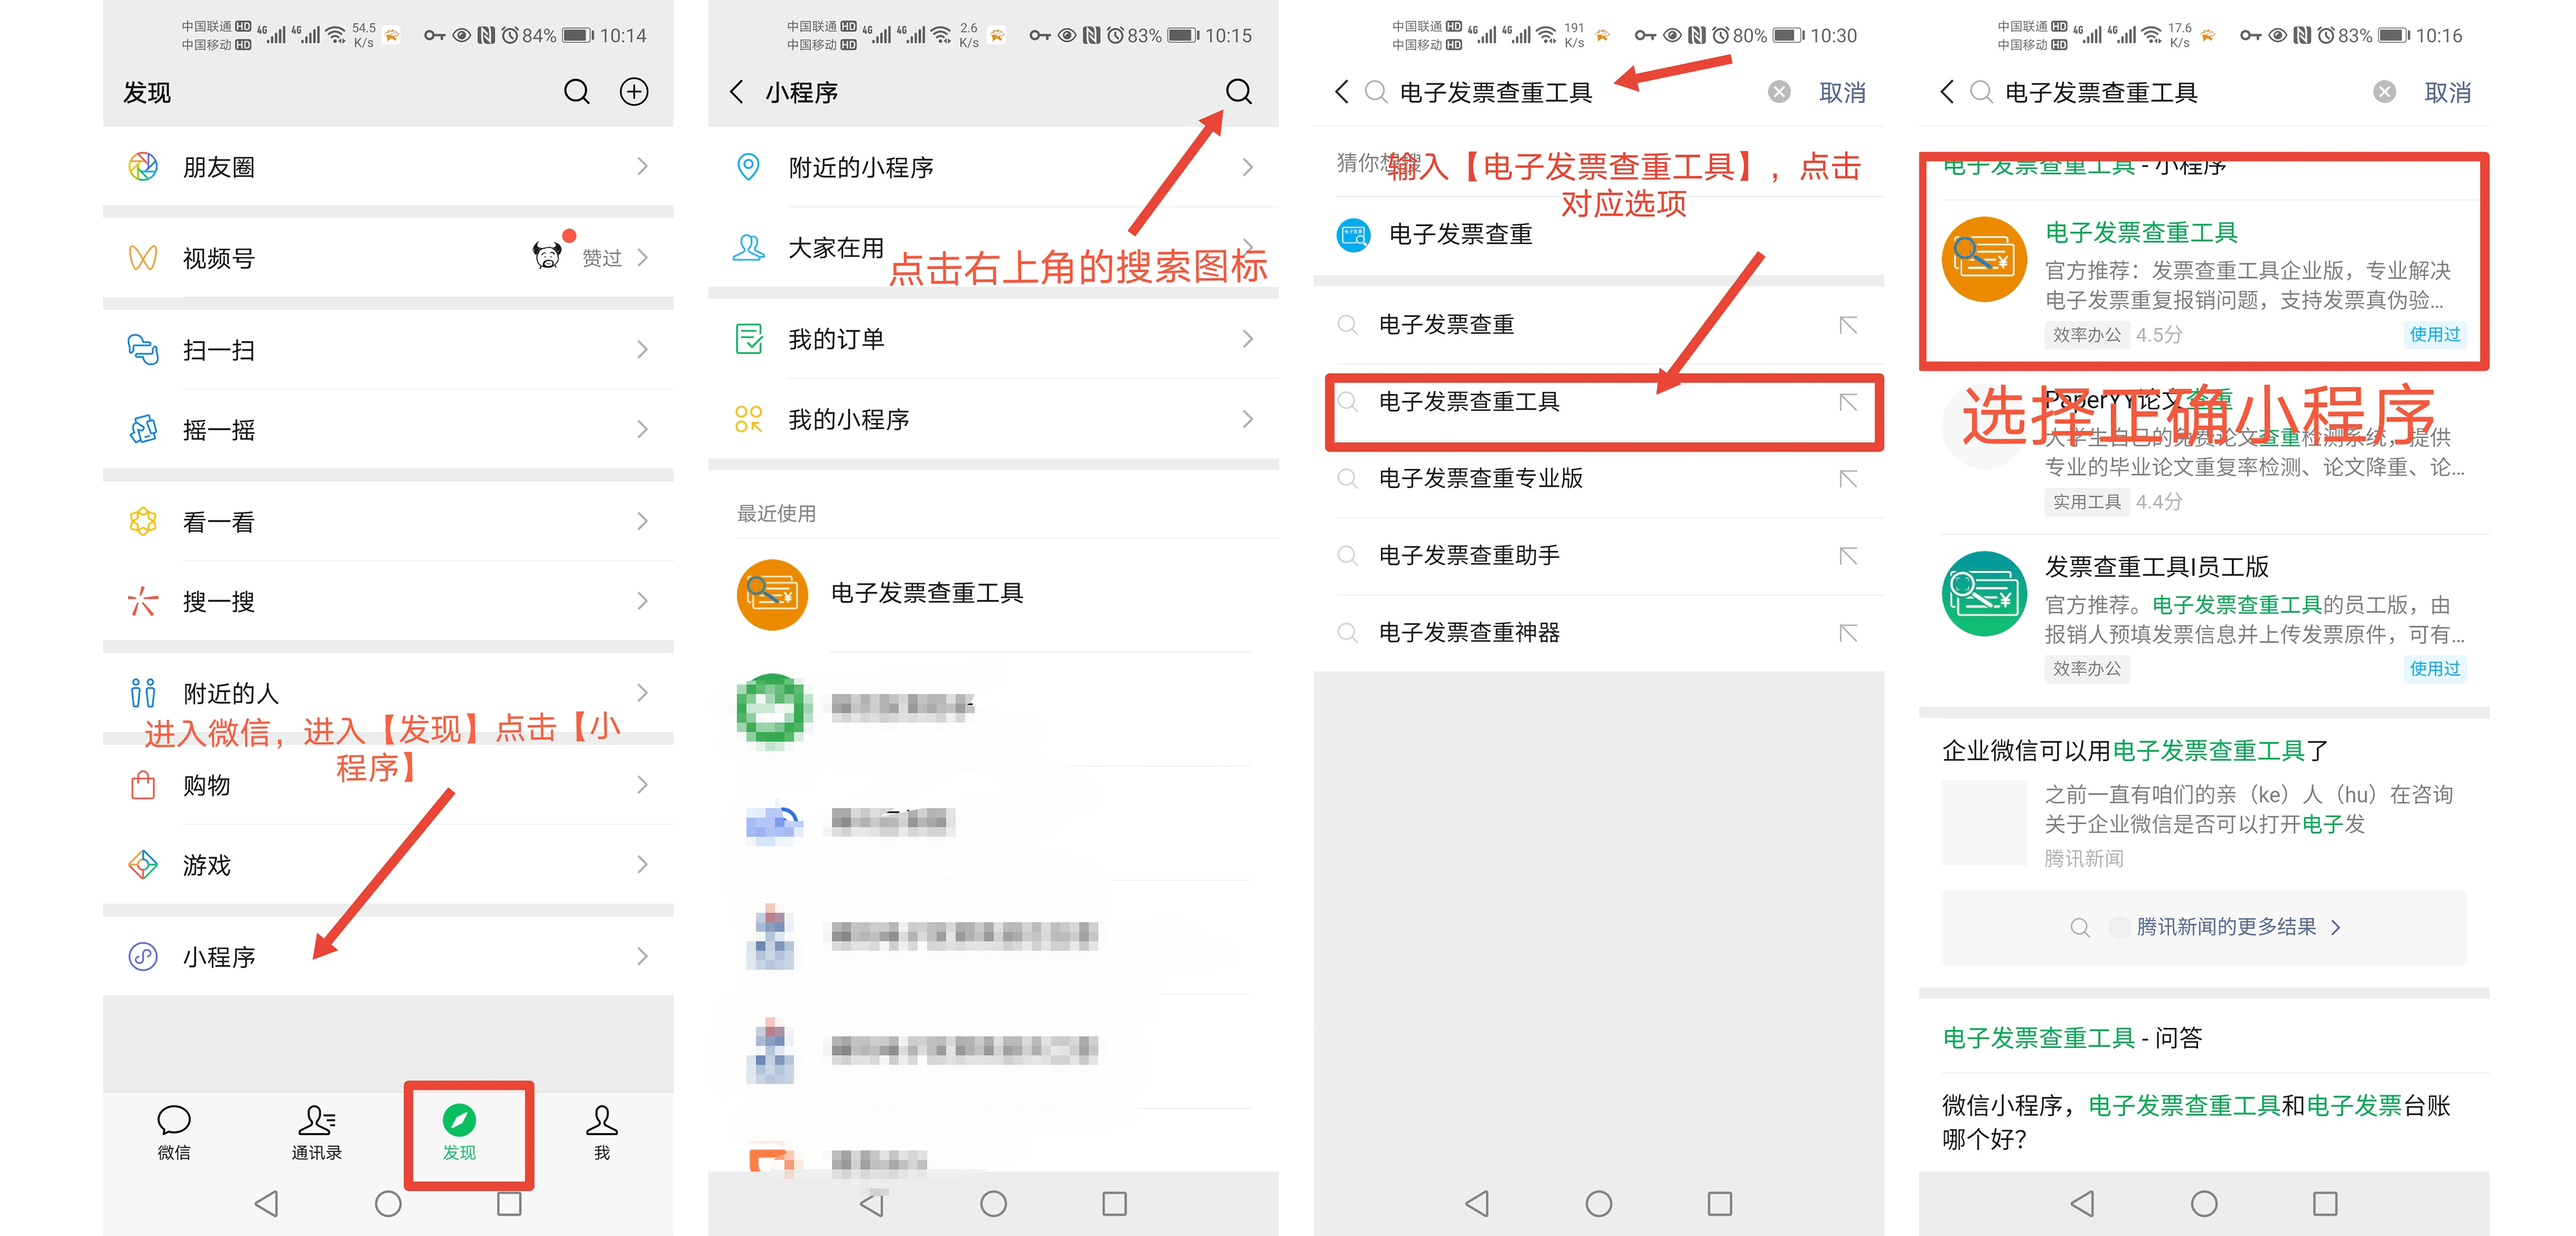The image size is (2576, 1236).
Task: Open Q&A about 电子发票台账哪个好
Action: (2196, 1121)
